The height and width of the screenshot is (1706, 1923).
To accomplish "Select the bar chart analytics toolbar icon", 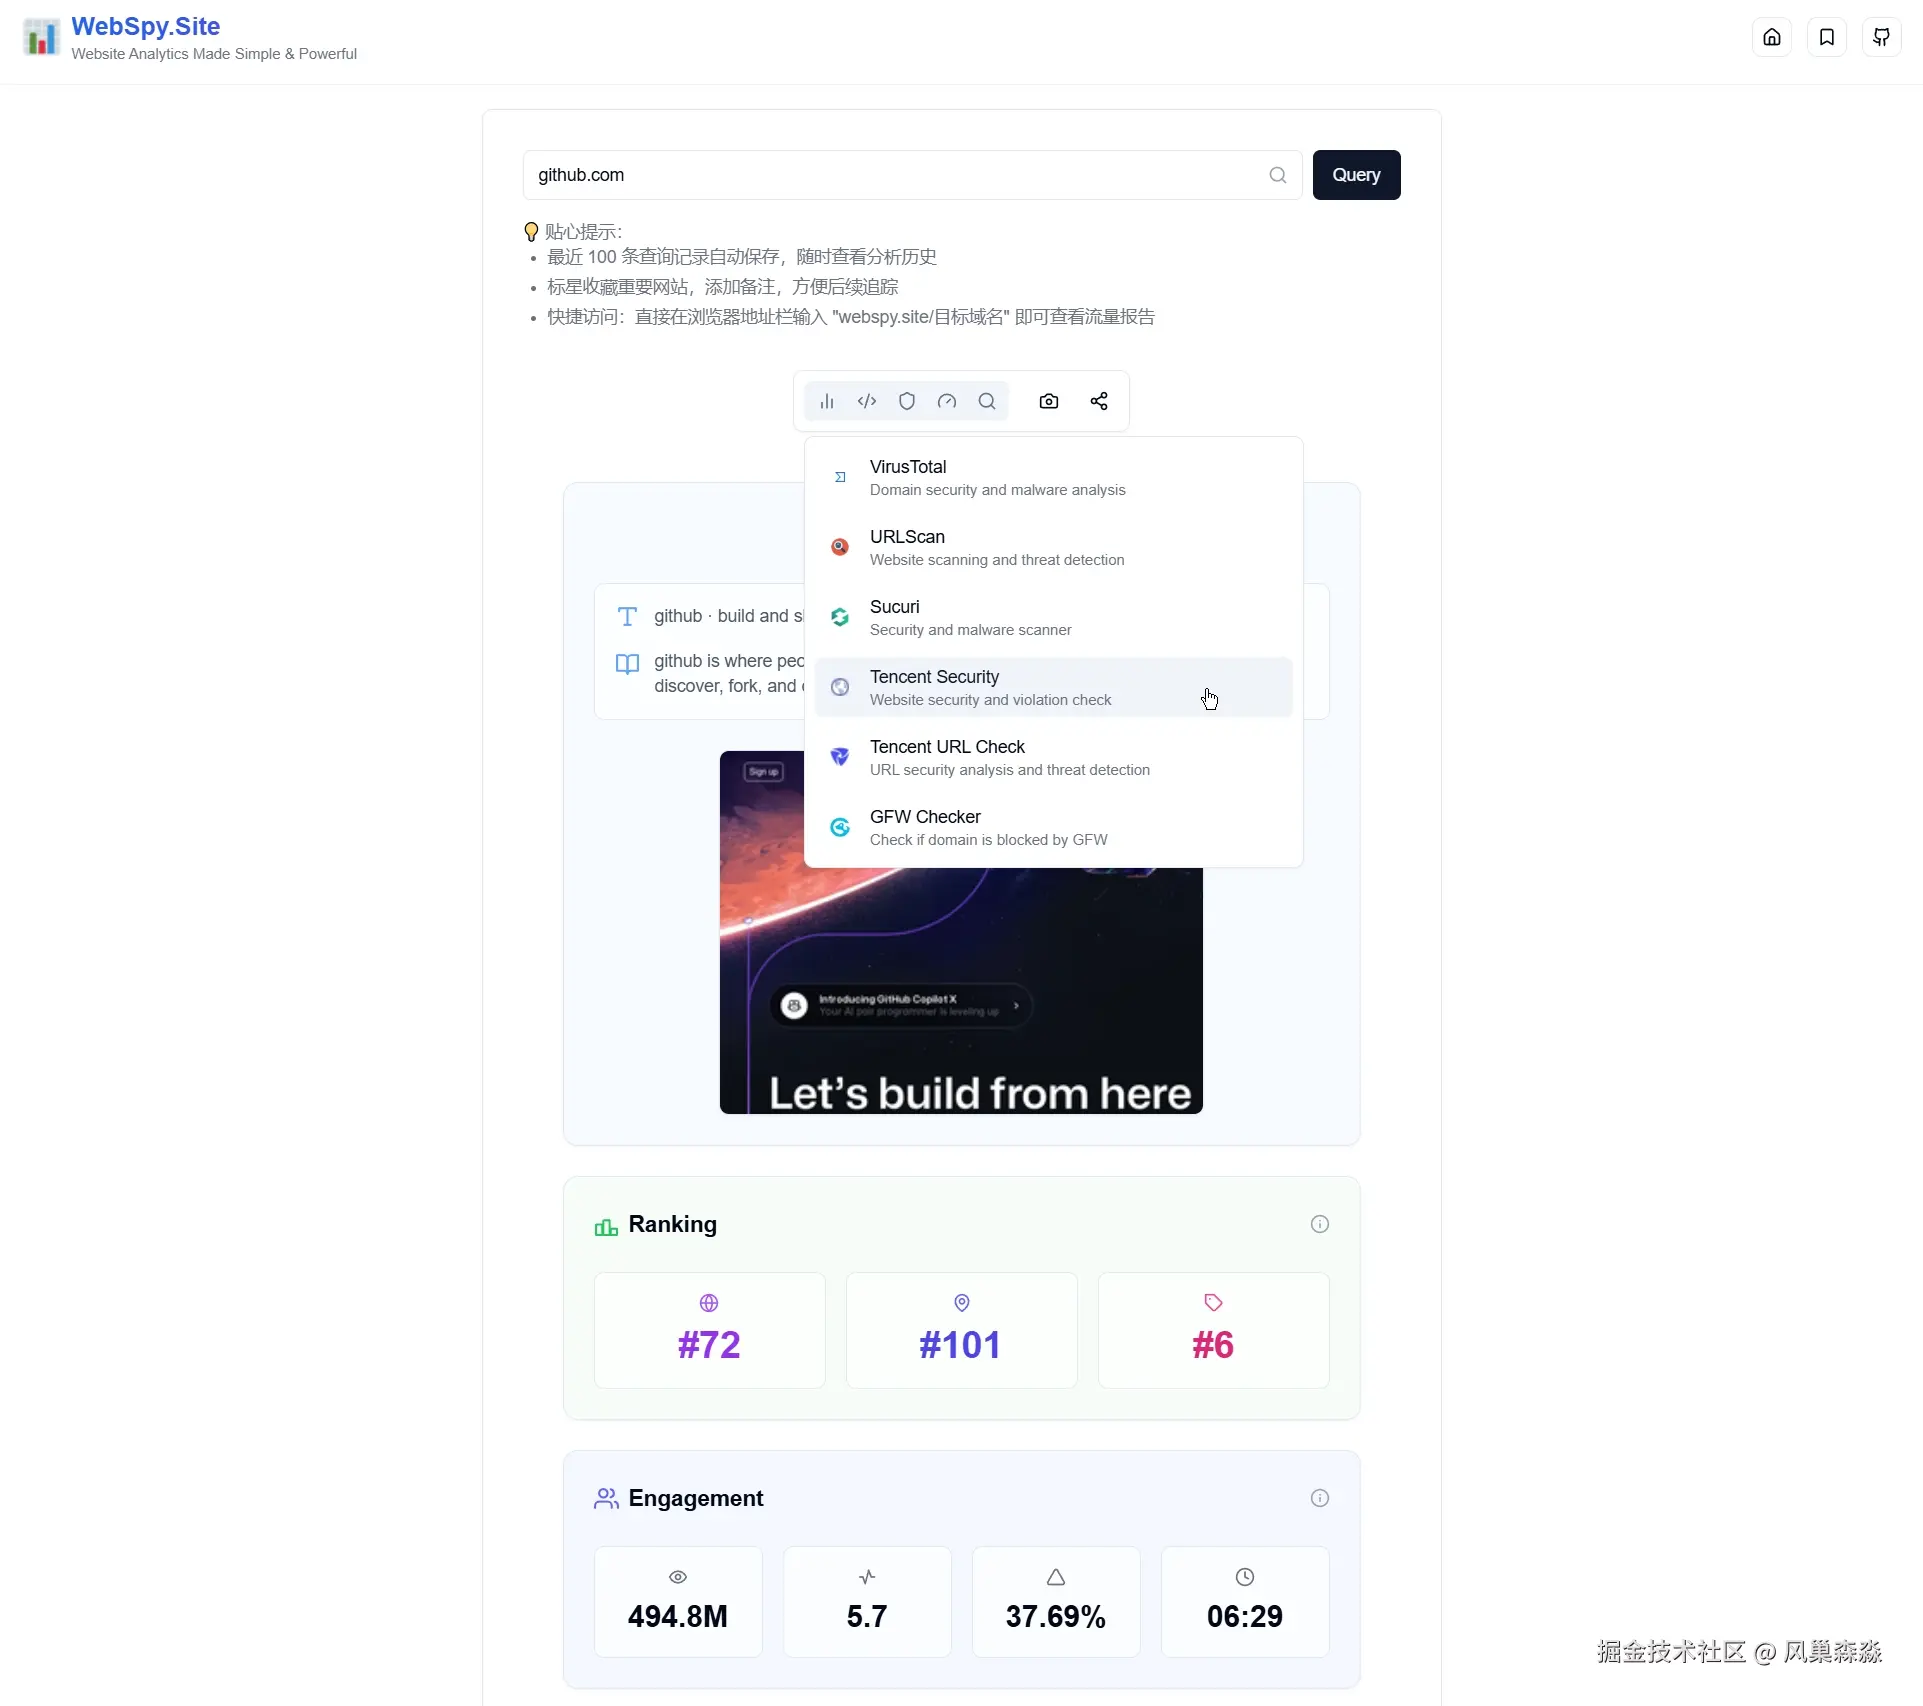I will (827, 401).
